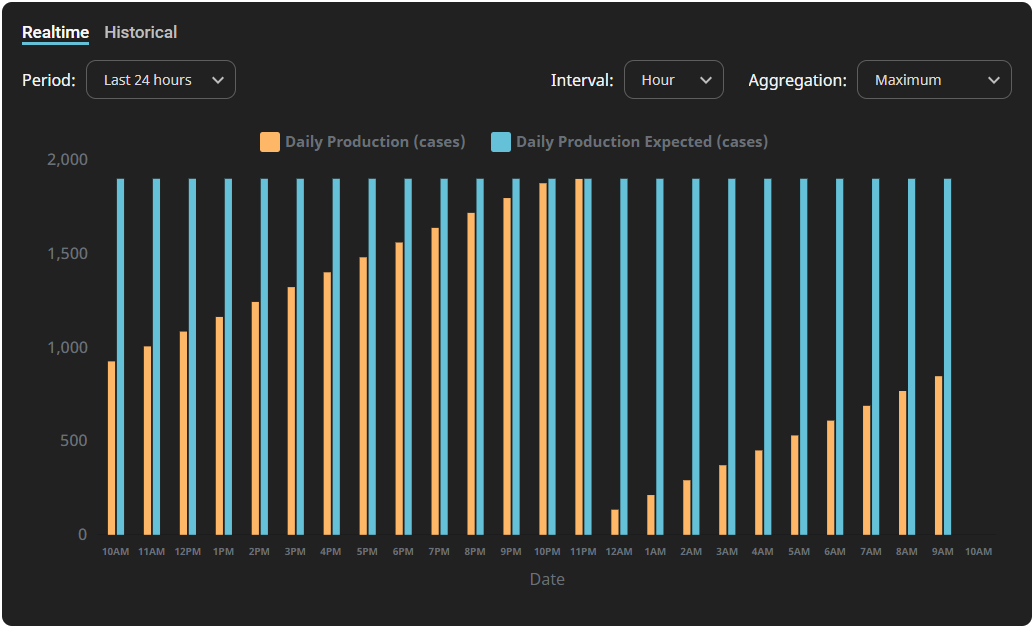Open the Period dropdown showing Last 24 hours
Image resolution: width=1034 pixels, height=628 pixels.
coord(160,80)
